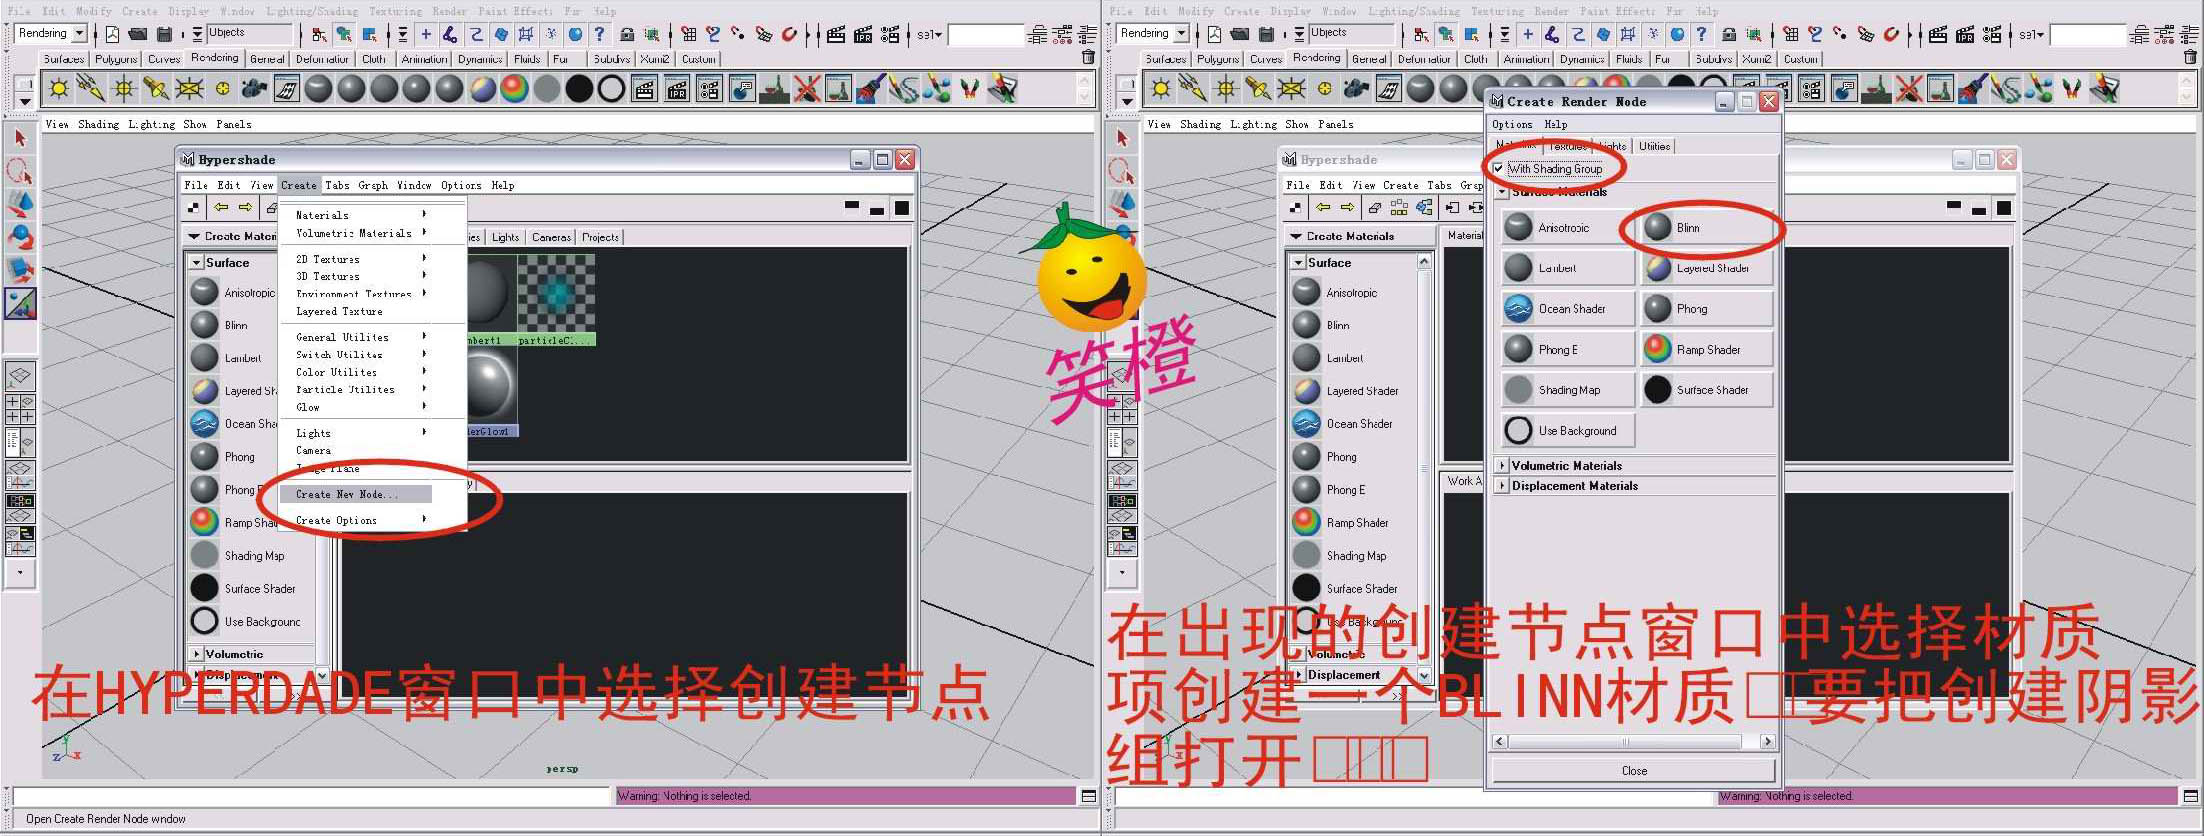This screenshot has height=836, width=2204.
Task: Click sel input field in left Maya status line
Action: (985, 35)
